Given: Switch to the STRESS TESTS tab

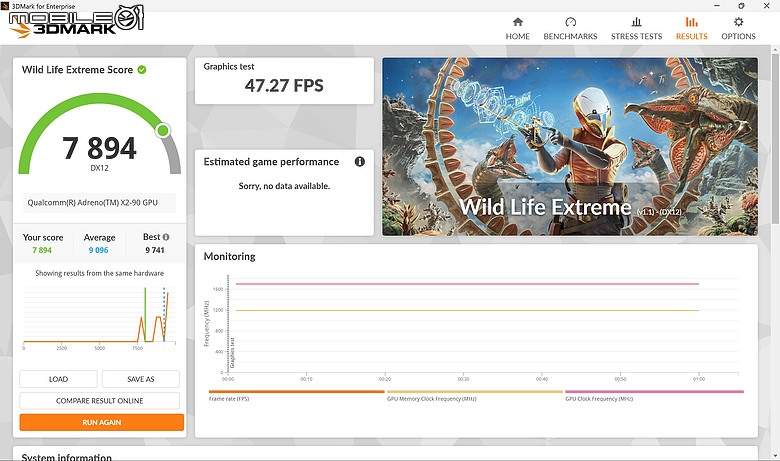Looking at the screenshot, I should coord(636,36).
